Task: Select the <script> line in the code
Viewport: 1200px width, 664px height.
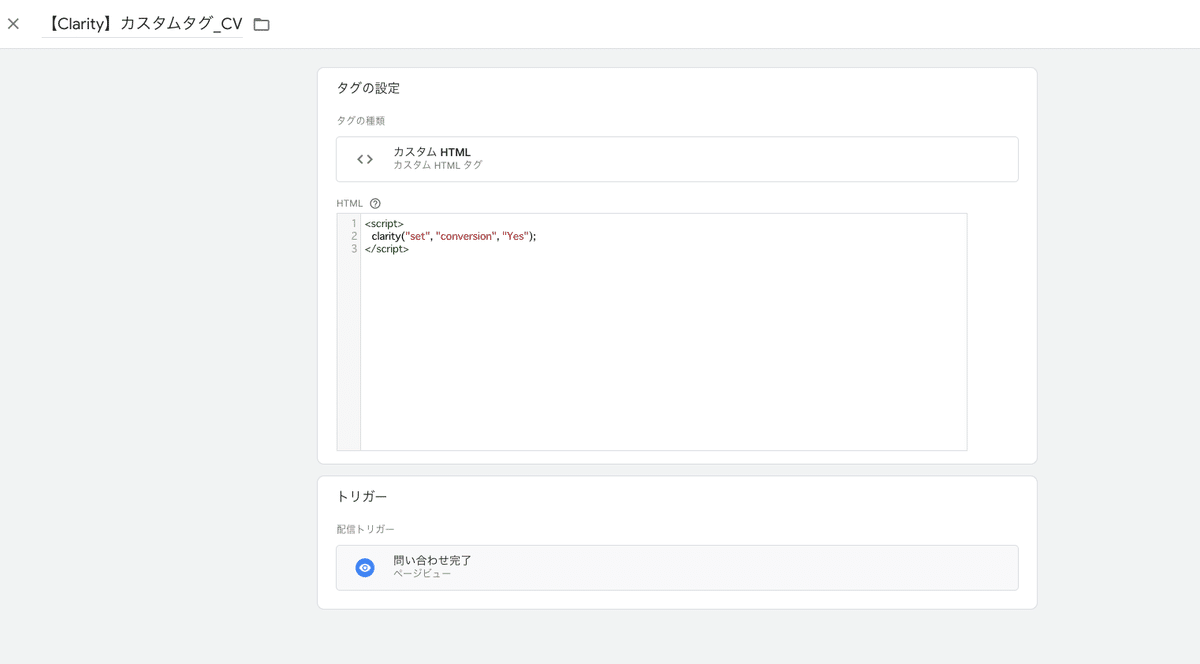Action: click(x=384, y=224)
